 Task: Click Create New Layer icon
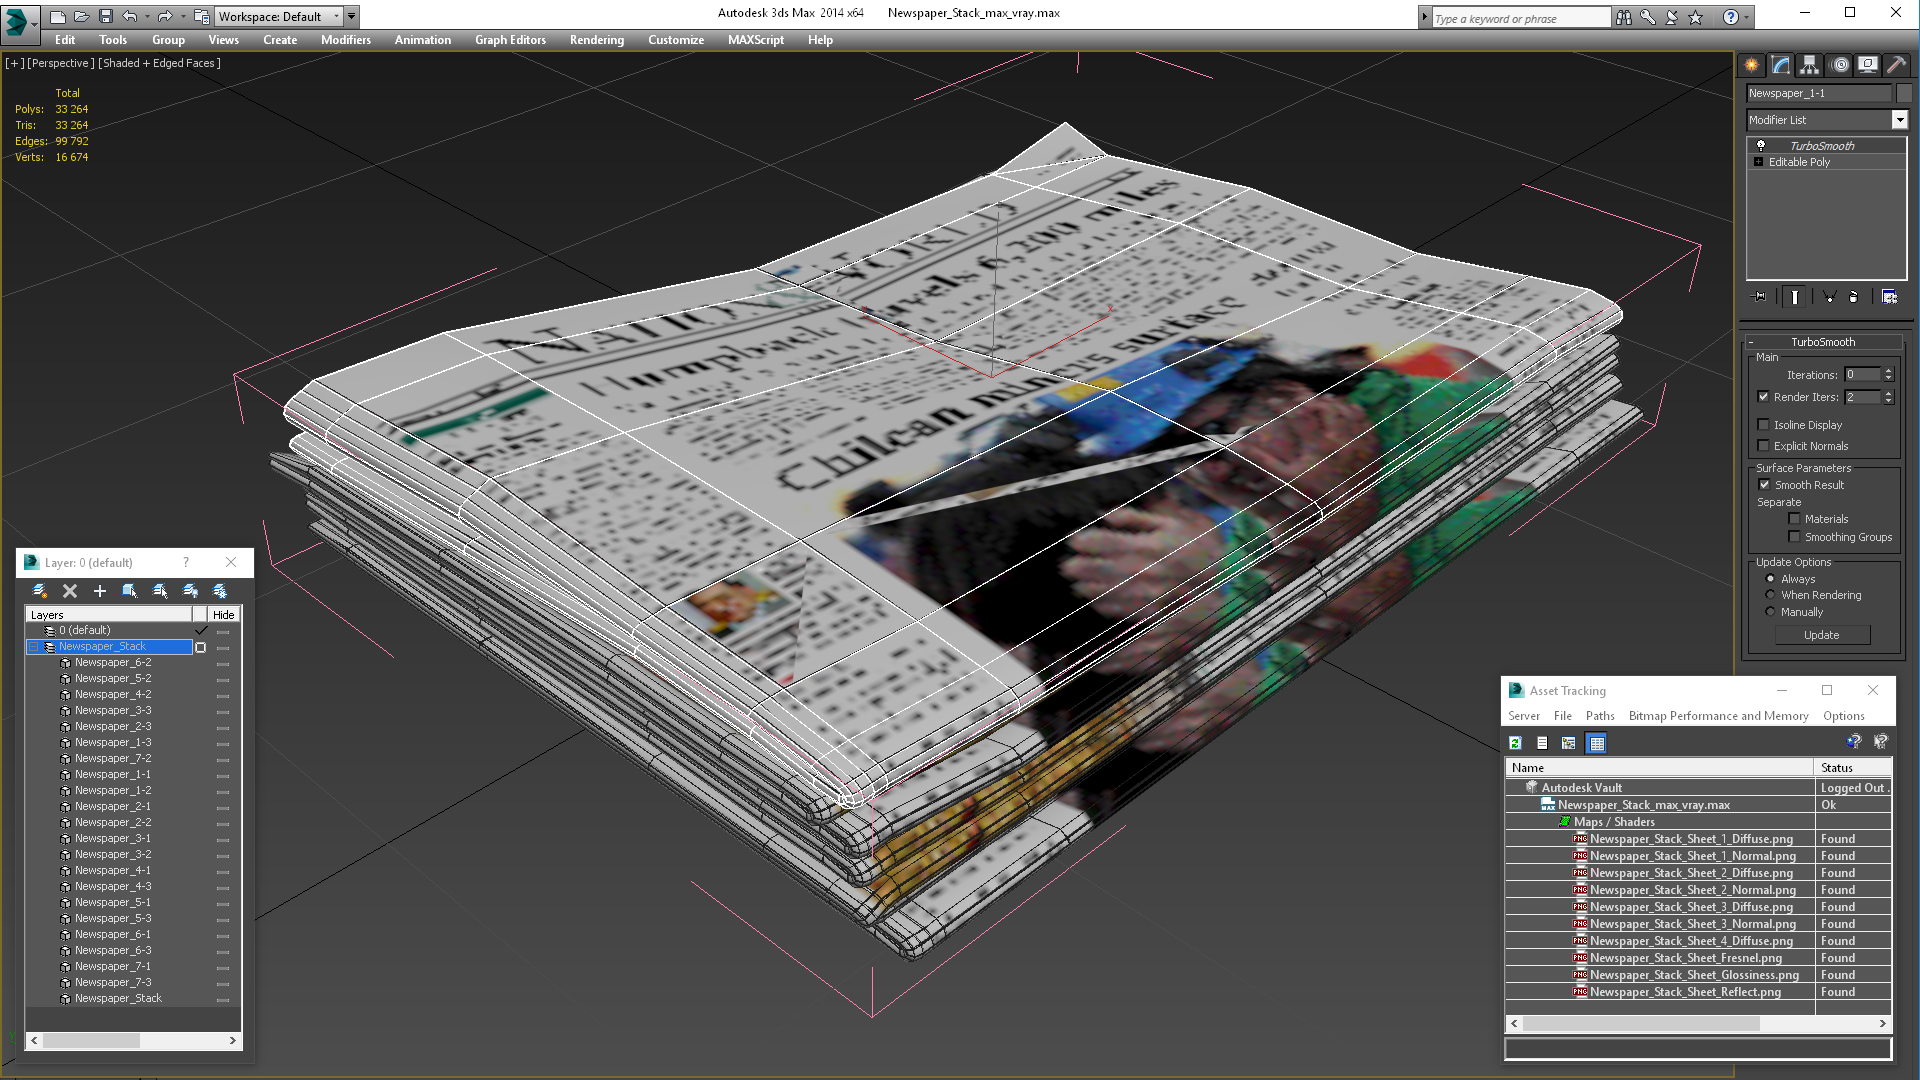40,591
